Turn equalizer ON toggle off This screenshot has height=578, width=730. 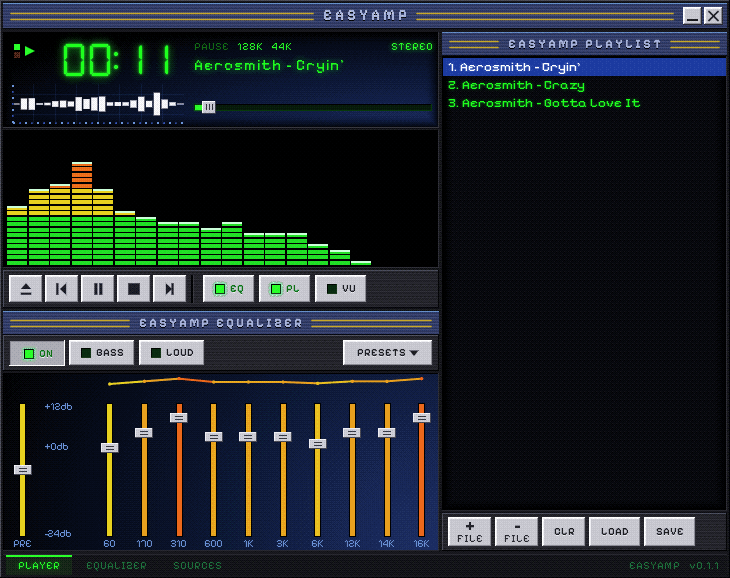pos(37,353)
